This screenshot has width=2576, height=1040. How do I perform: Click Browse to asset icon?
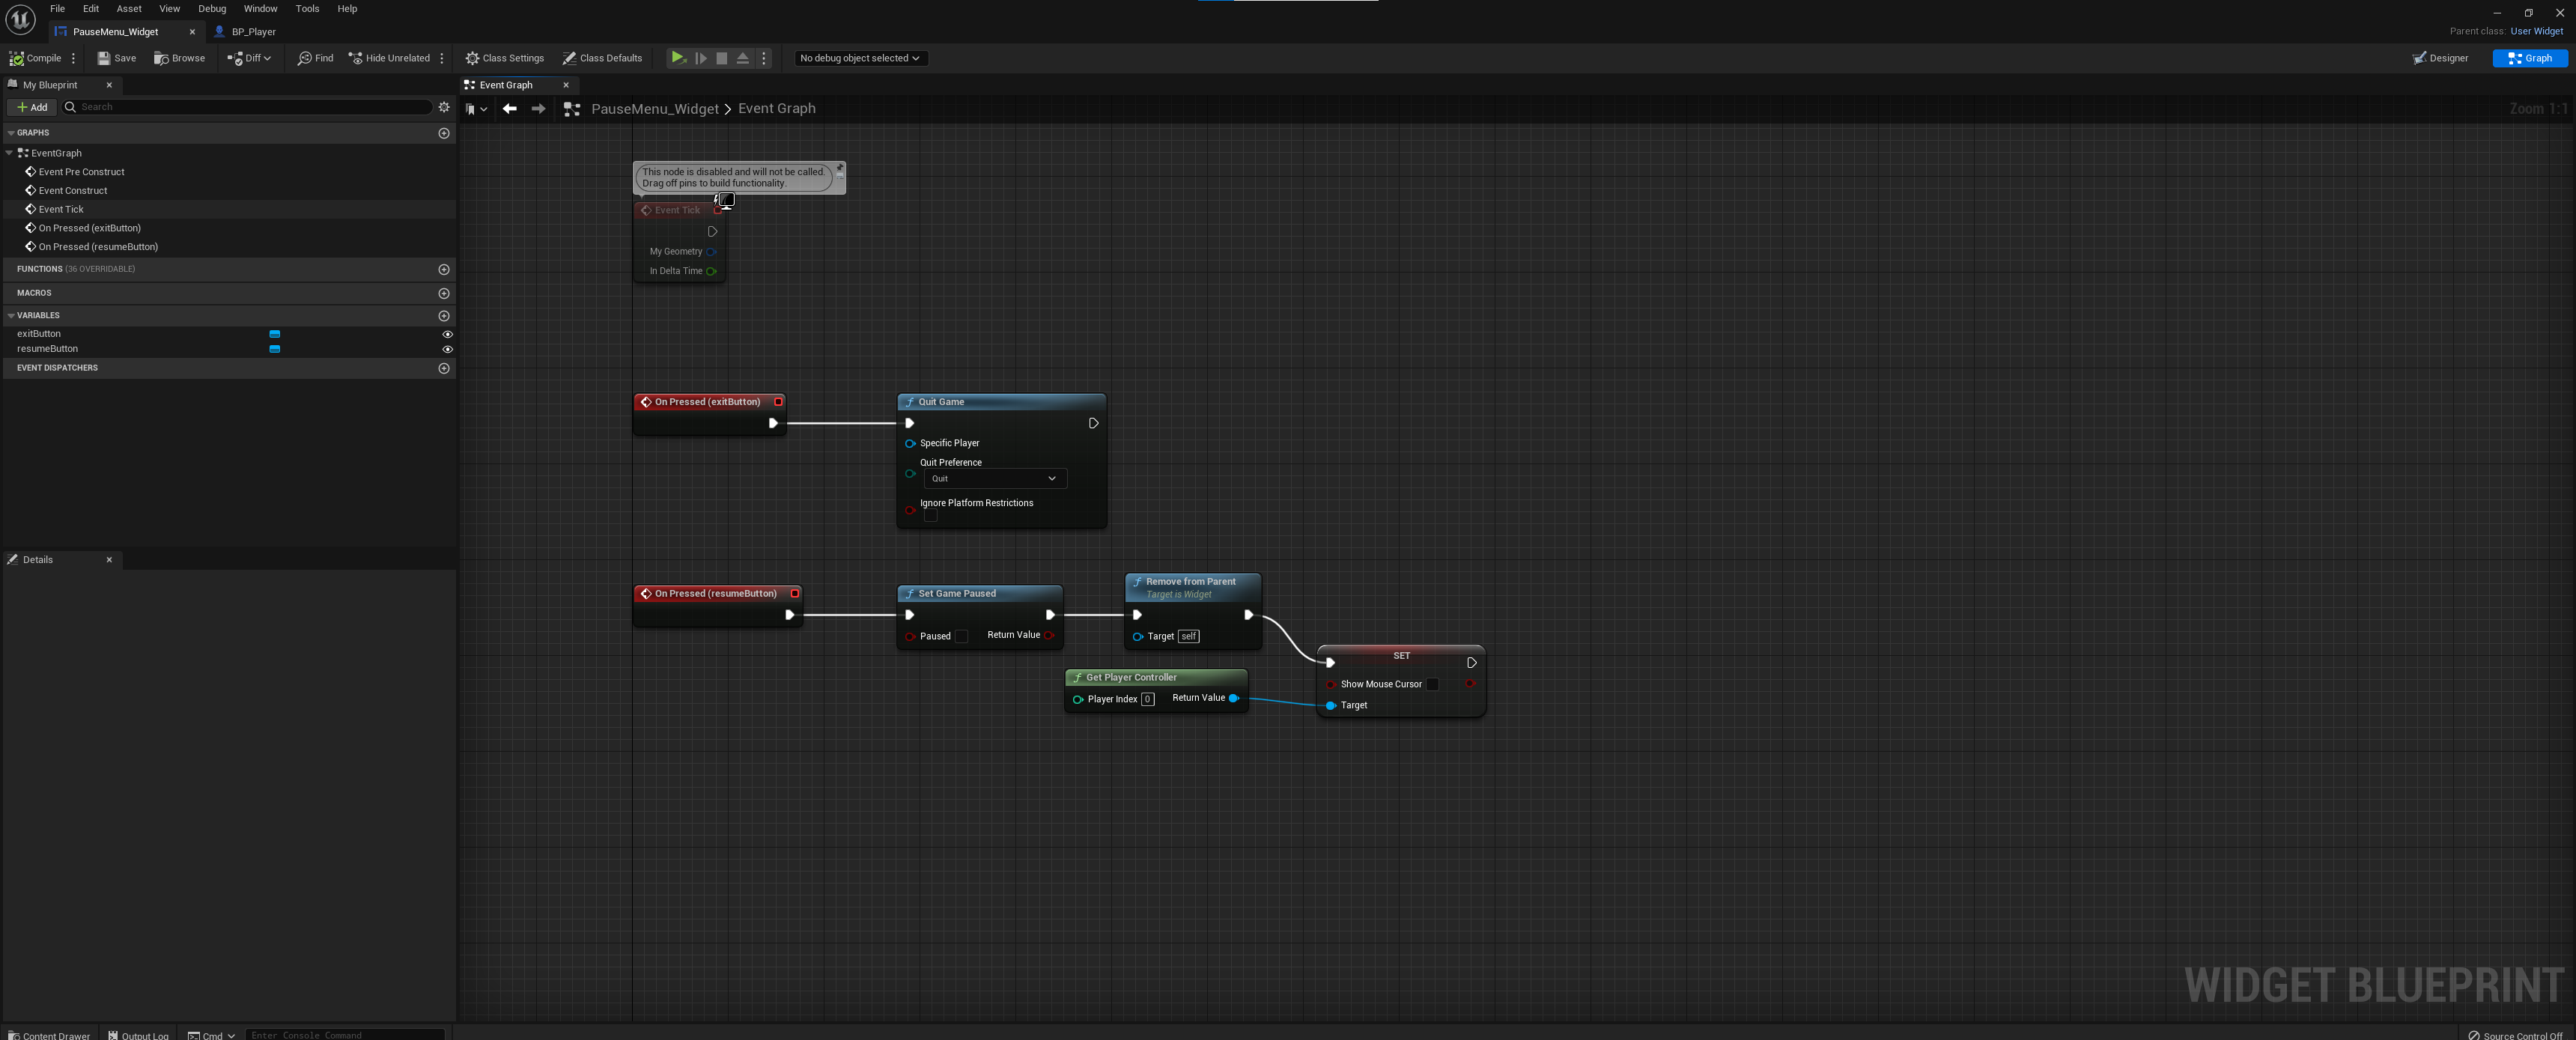(x=161, y=58)
